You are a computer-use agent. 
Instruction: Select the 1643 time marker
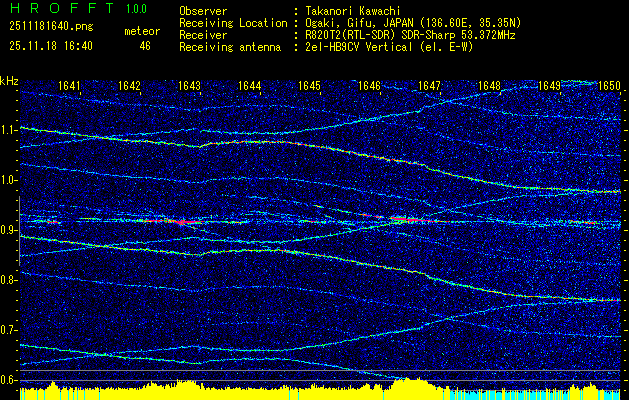point(189,86)
